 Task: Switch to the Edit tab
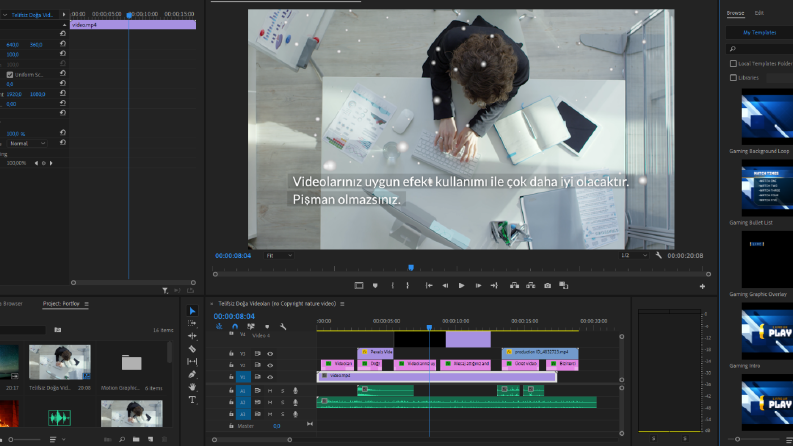click(x=759, y=13)
